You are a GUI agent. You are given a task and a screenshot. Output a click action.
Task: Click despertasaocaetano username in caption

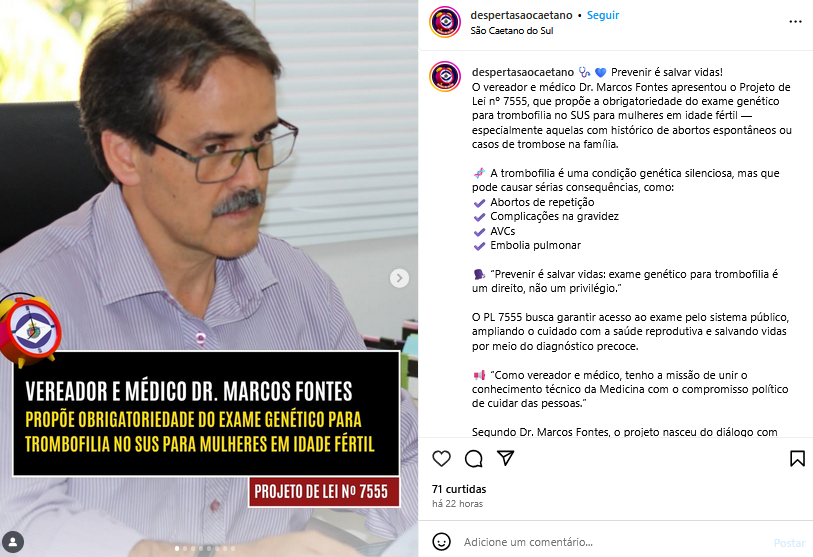coord(523,72)
